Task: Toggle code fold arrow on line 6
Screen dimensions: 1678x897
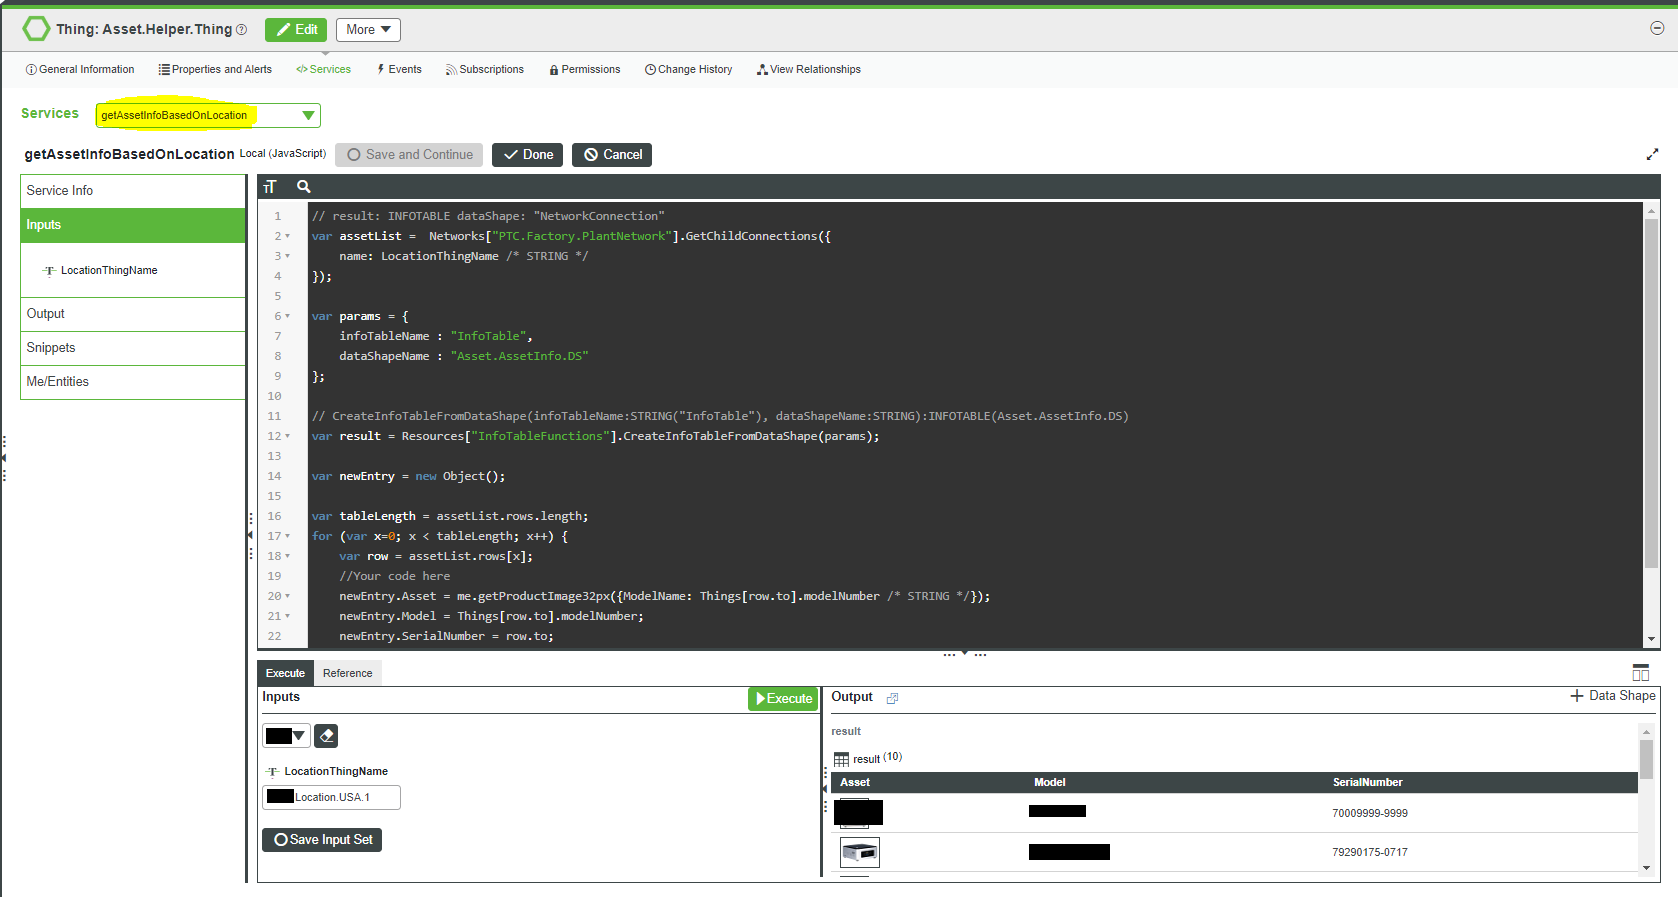Action: (288, 316)
